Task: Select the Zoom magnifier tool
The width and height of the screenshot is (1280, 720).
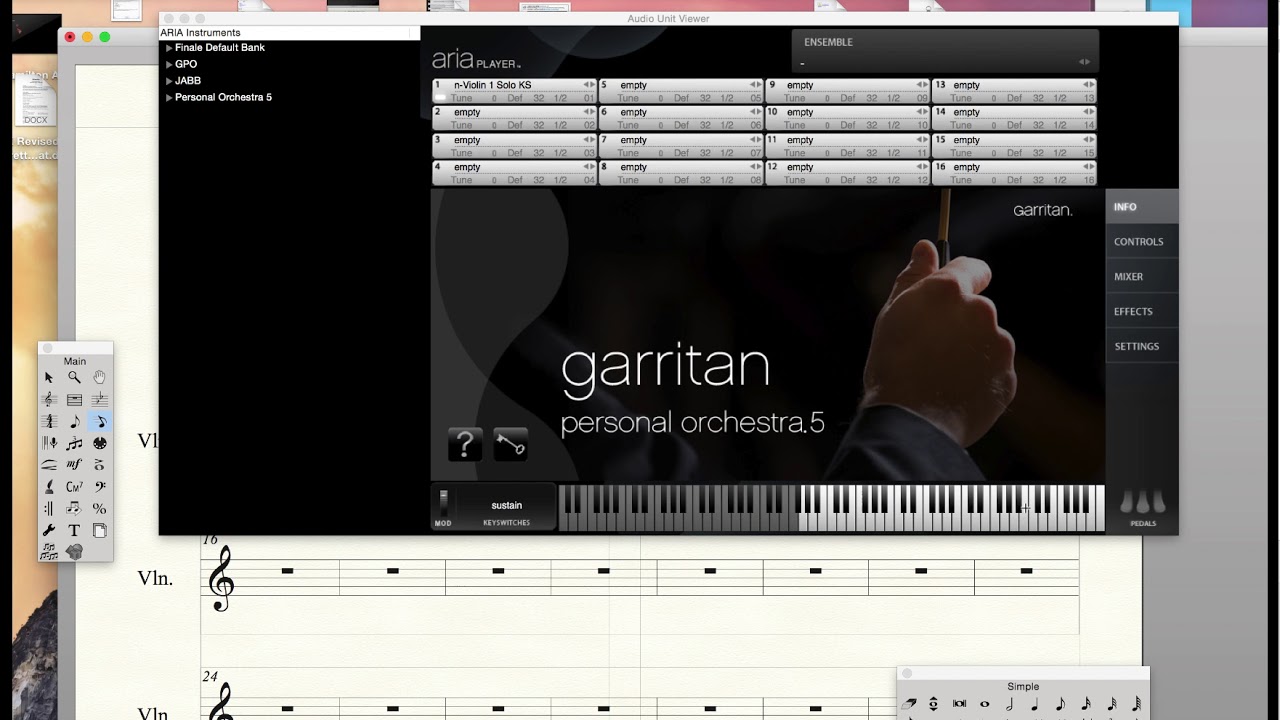Action: 74,377
